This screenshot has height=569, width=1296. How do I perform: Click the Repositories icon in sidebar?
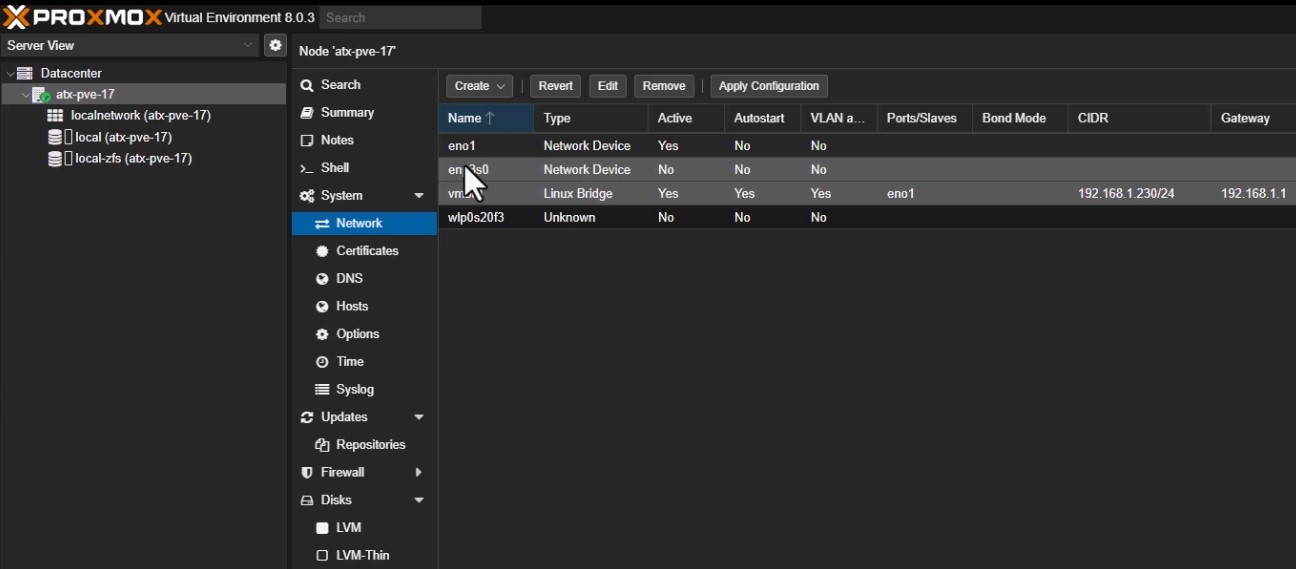[x=322, y=445]
